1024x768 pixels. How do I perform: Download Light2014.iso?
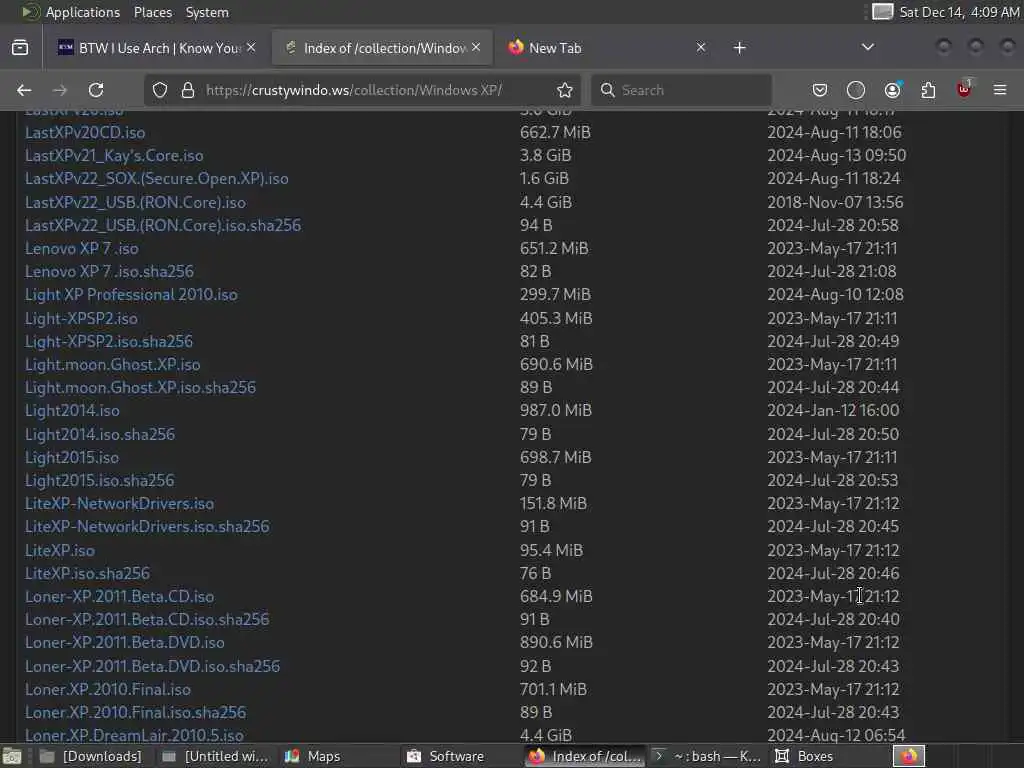click(72, 411)
